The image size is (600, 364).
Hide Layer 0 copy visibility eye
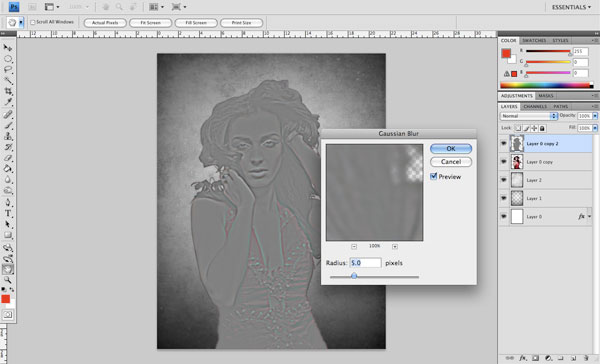pos(504,162)
